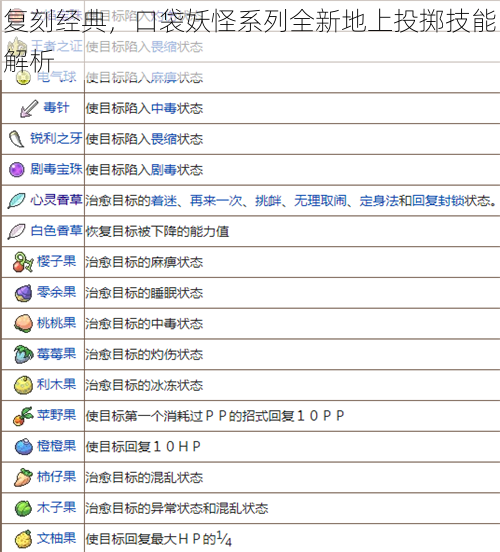Click text 恢复目标被下降的能力值
500x552 pixels.
[157, 231]
